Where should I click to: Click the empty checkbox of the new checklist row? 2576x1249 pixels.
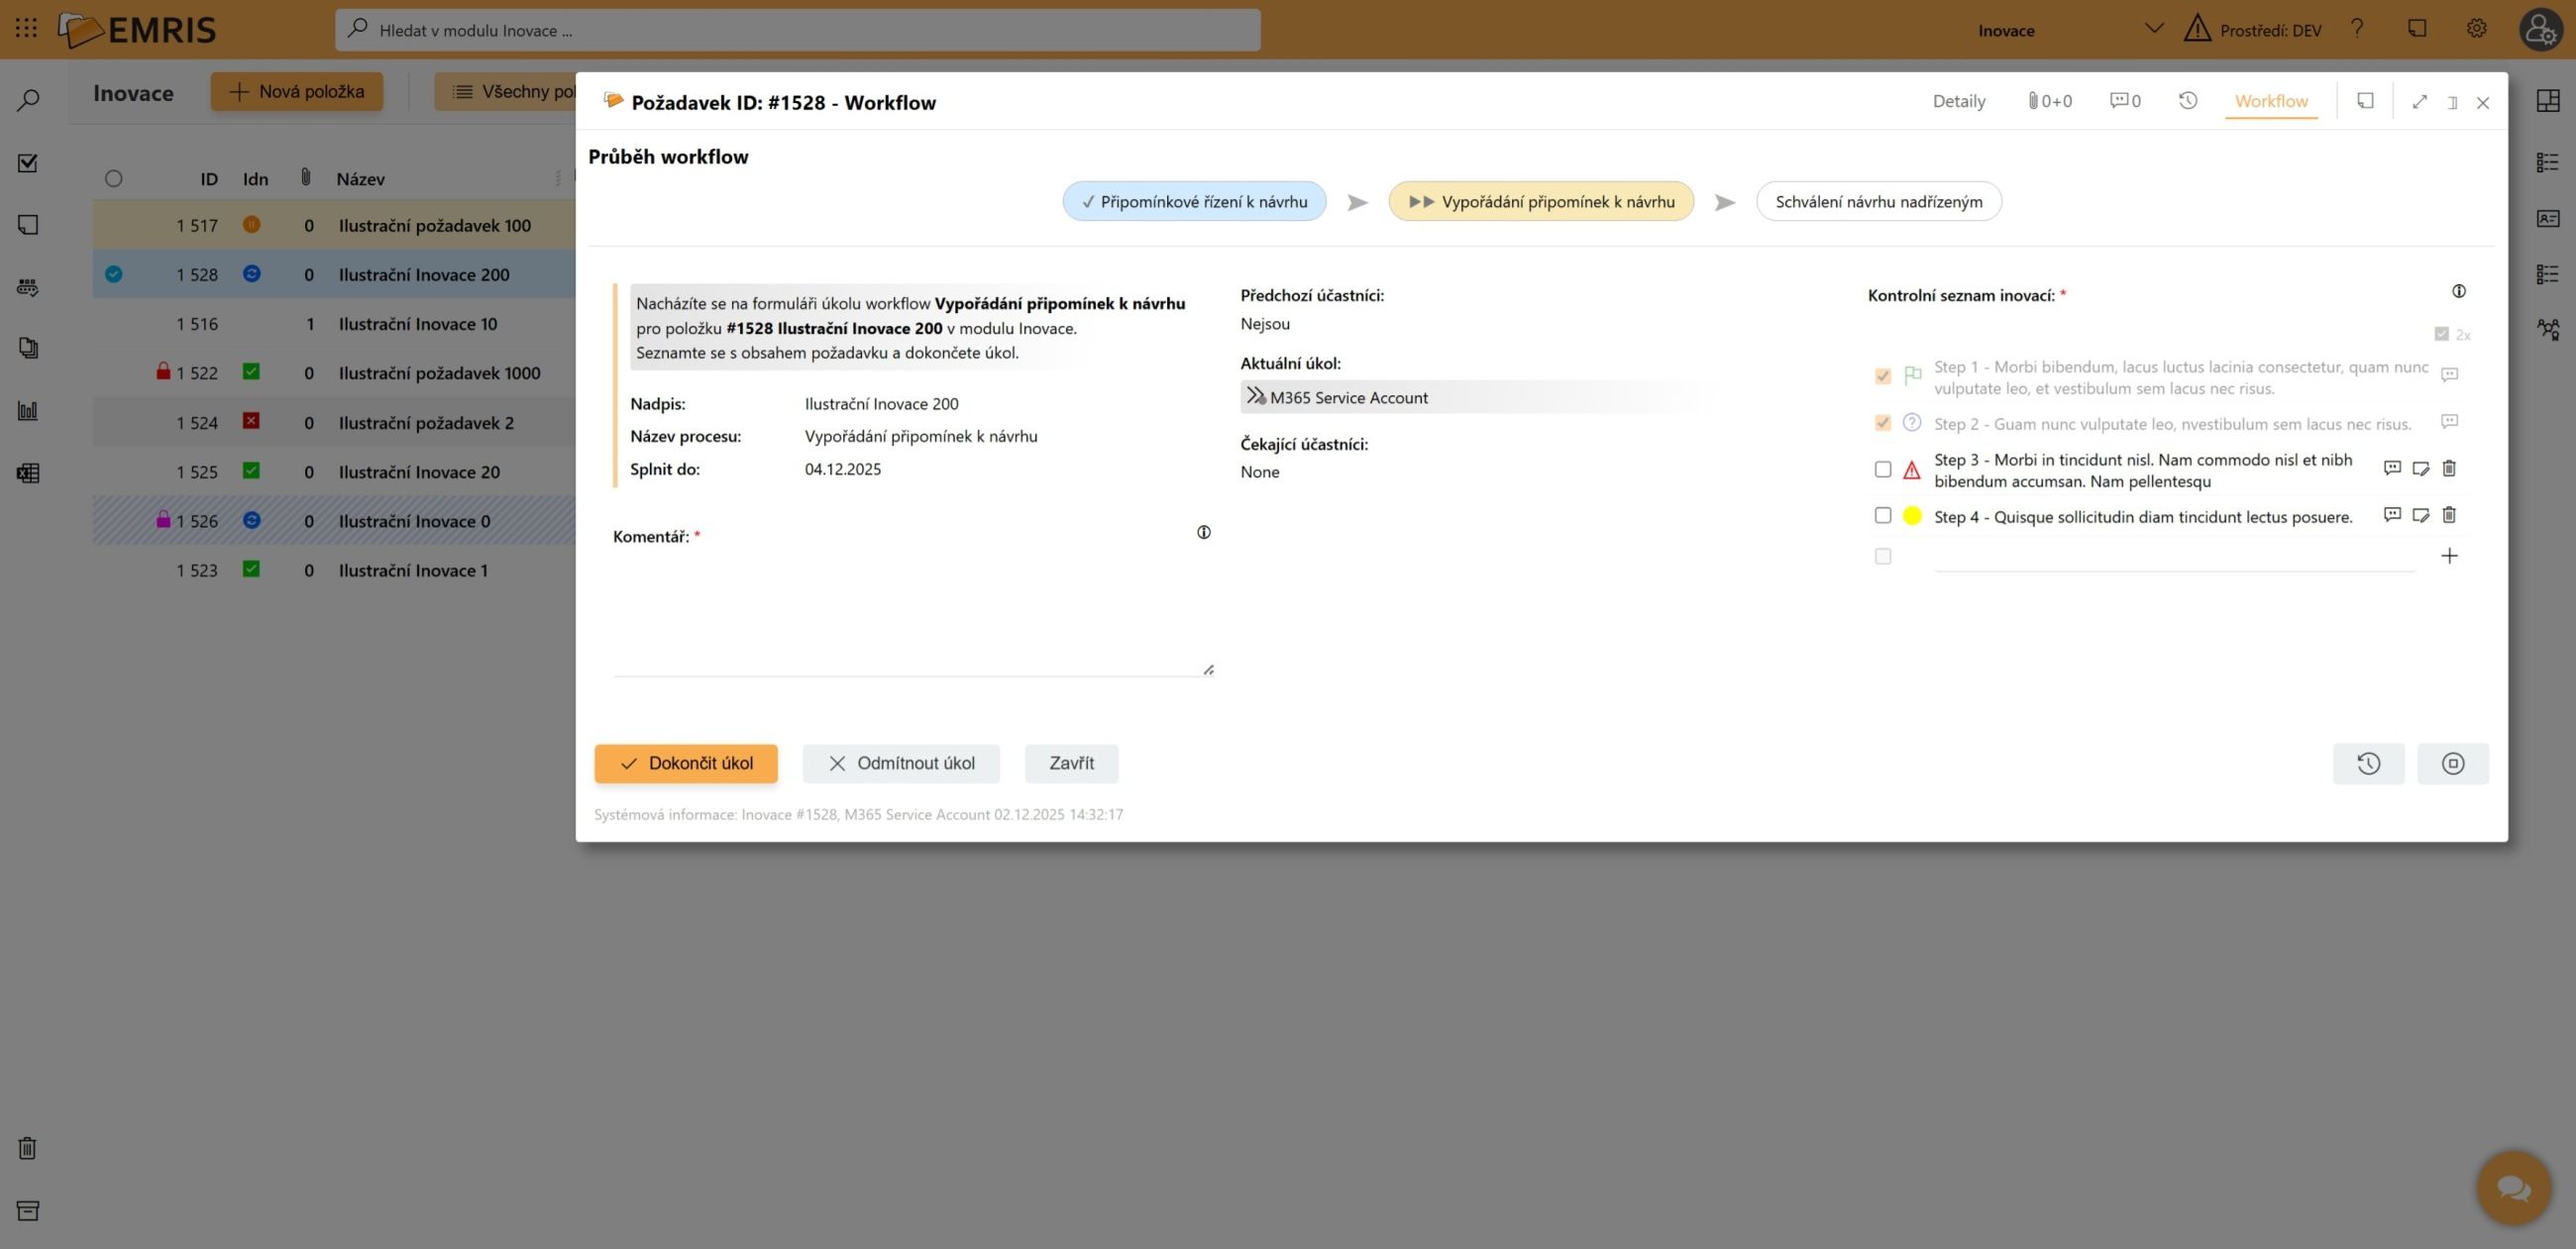pos(1882,557)
